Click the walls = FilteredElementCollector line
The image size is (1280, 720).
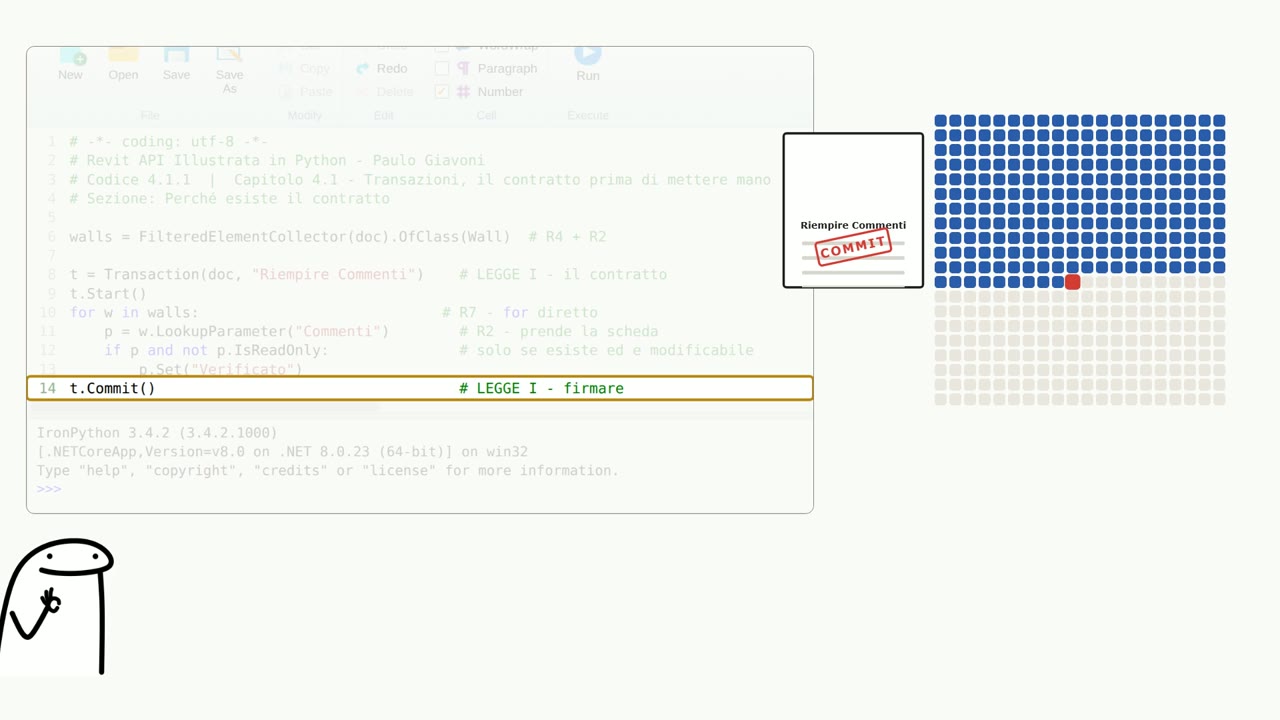338,236
